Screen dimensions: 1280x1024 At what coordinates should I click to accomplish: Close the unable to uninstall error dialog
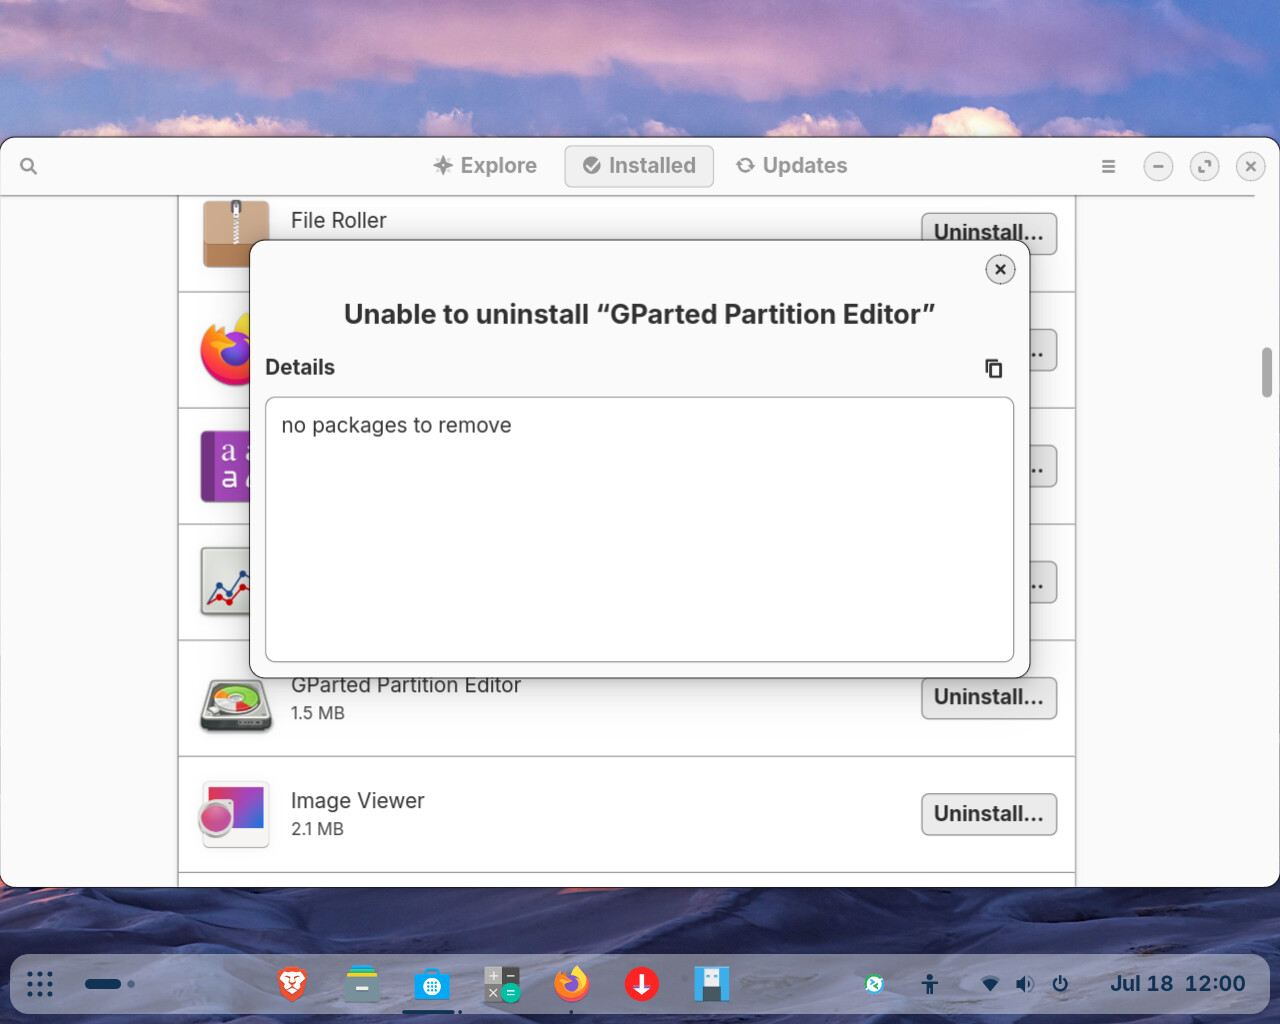click(1000, 269)
